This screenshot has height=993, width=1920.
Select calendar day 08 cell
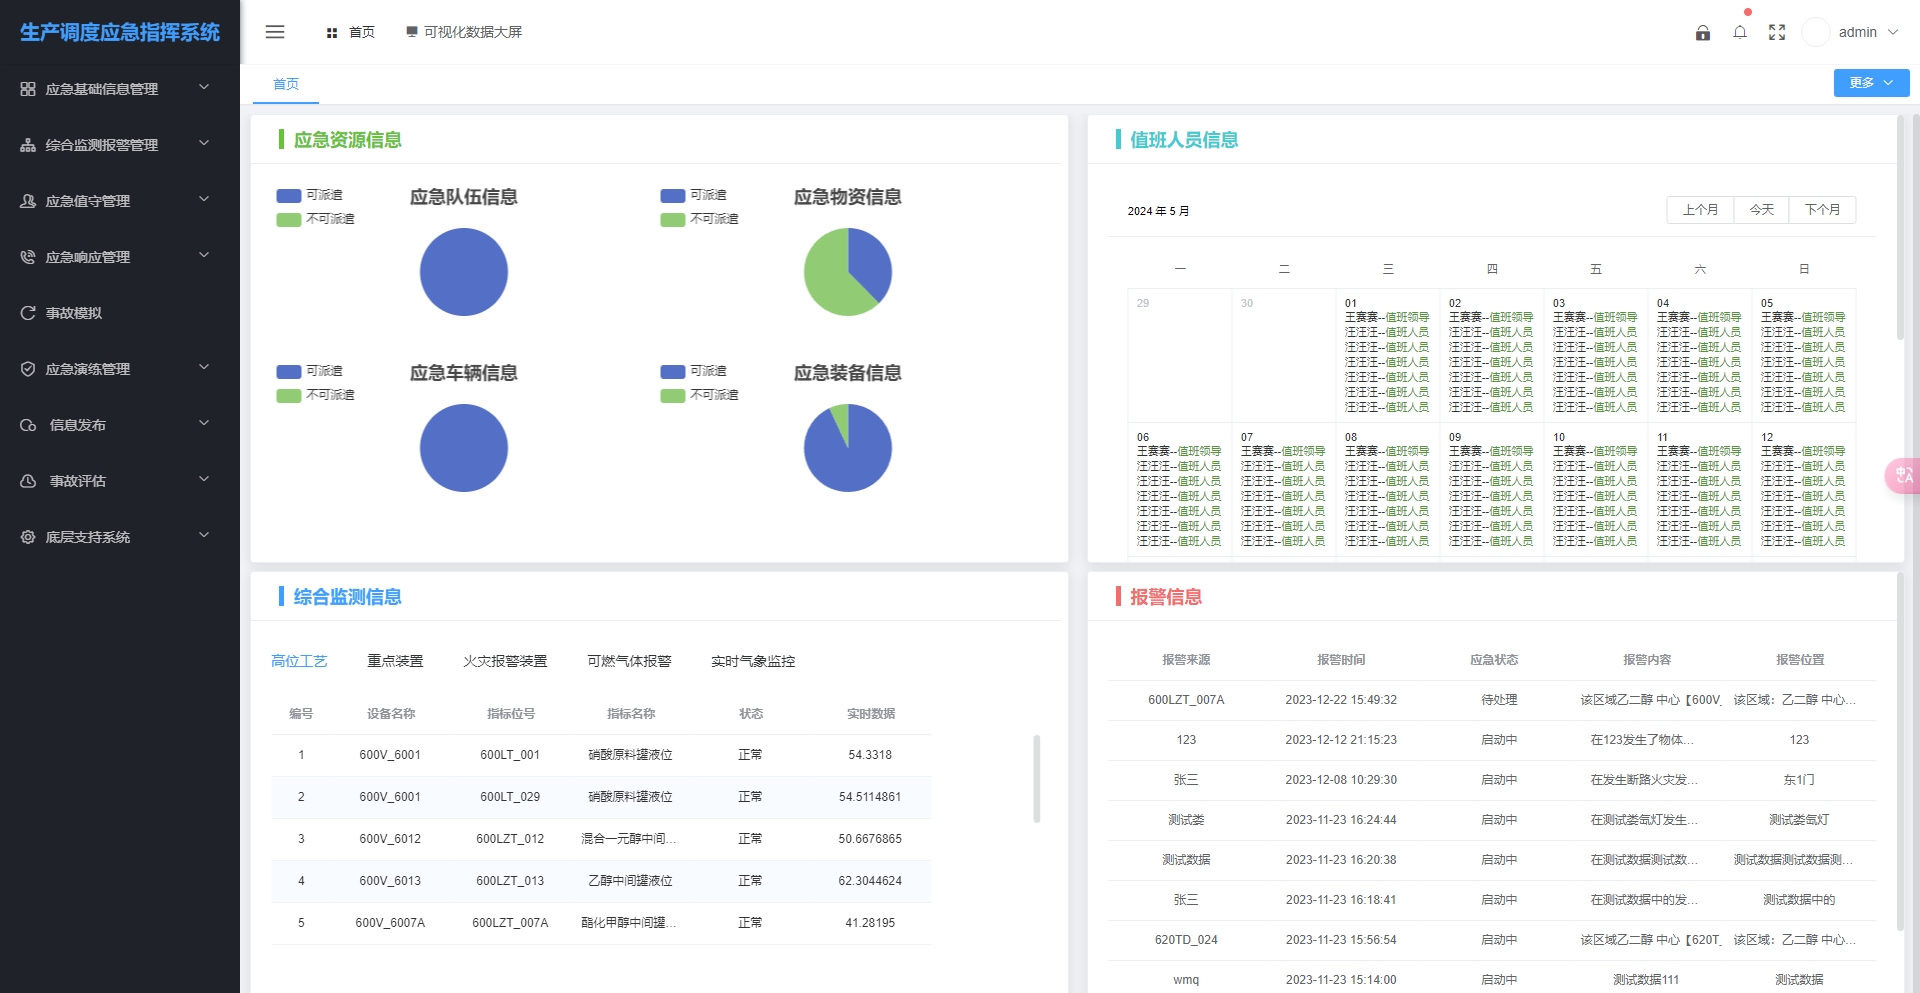pos(1388,490)
